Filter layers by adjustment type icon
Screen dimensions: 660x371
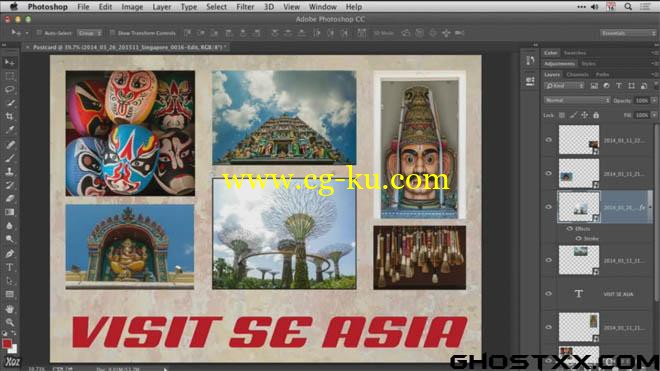tap(607, 86)
